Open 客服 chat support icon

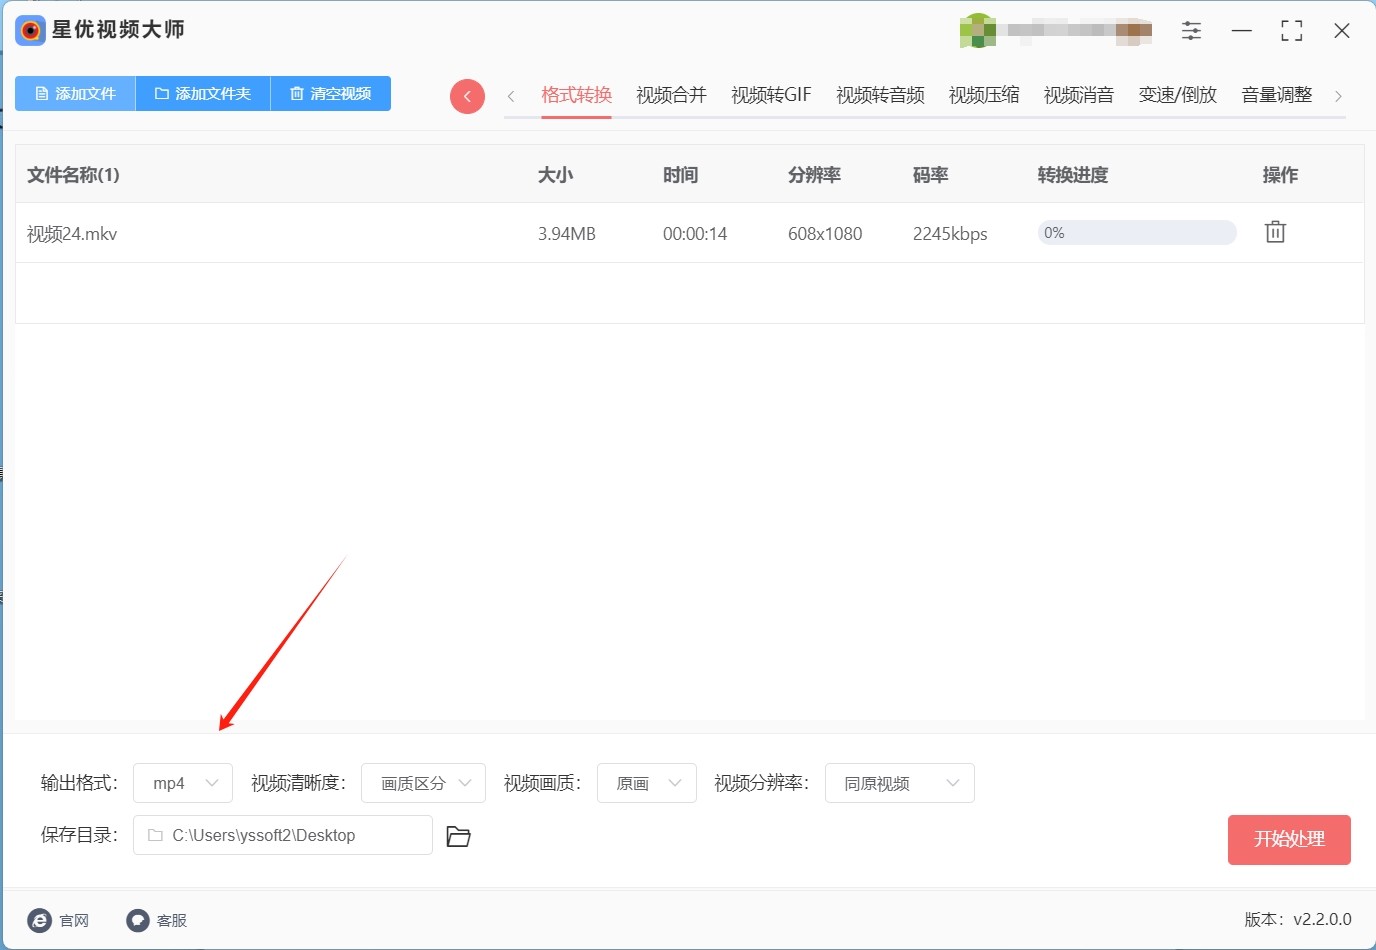(x=138, y=920)
